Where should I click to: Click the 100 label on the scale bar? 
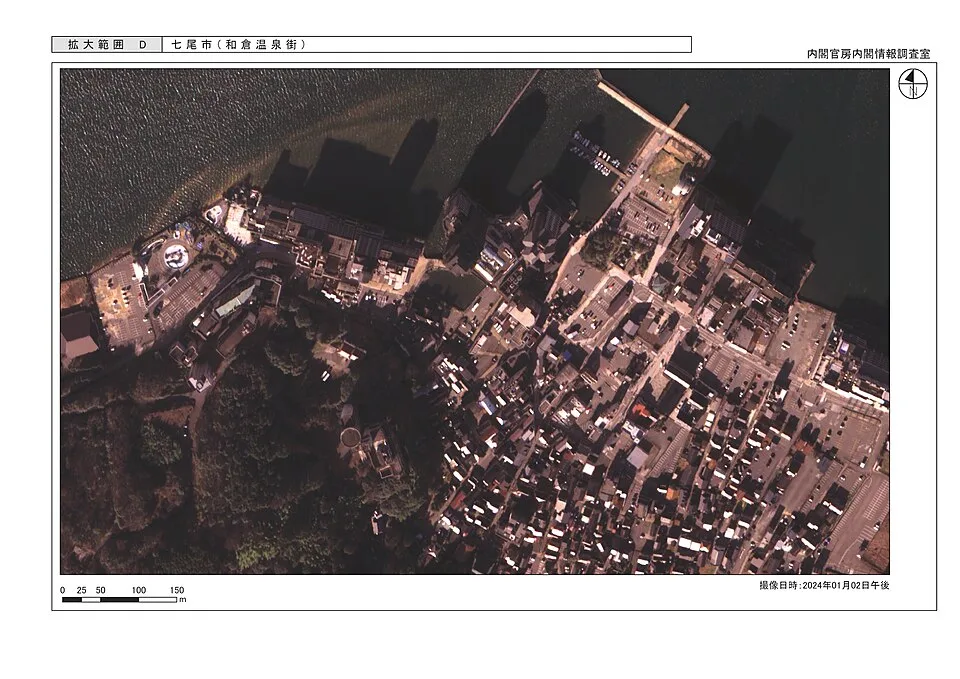click(139, 590)
